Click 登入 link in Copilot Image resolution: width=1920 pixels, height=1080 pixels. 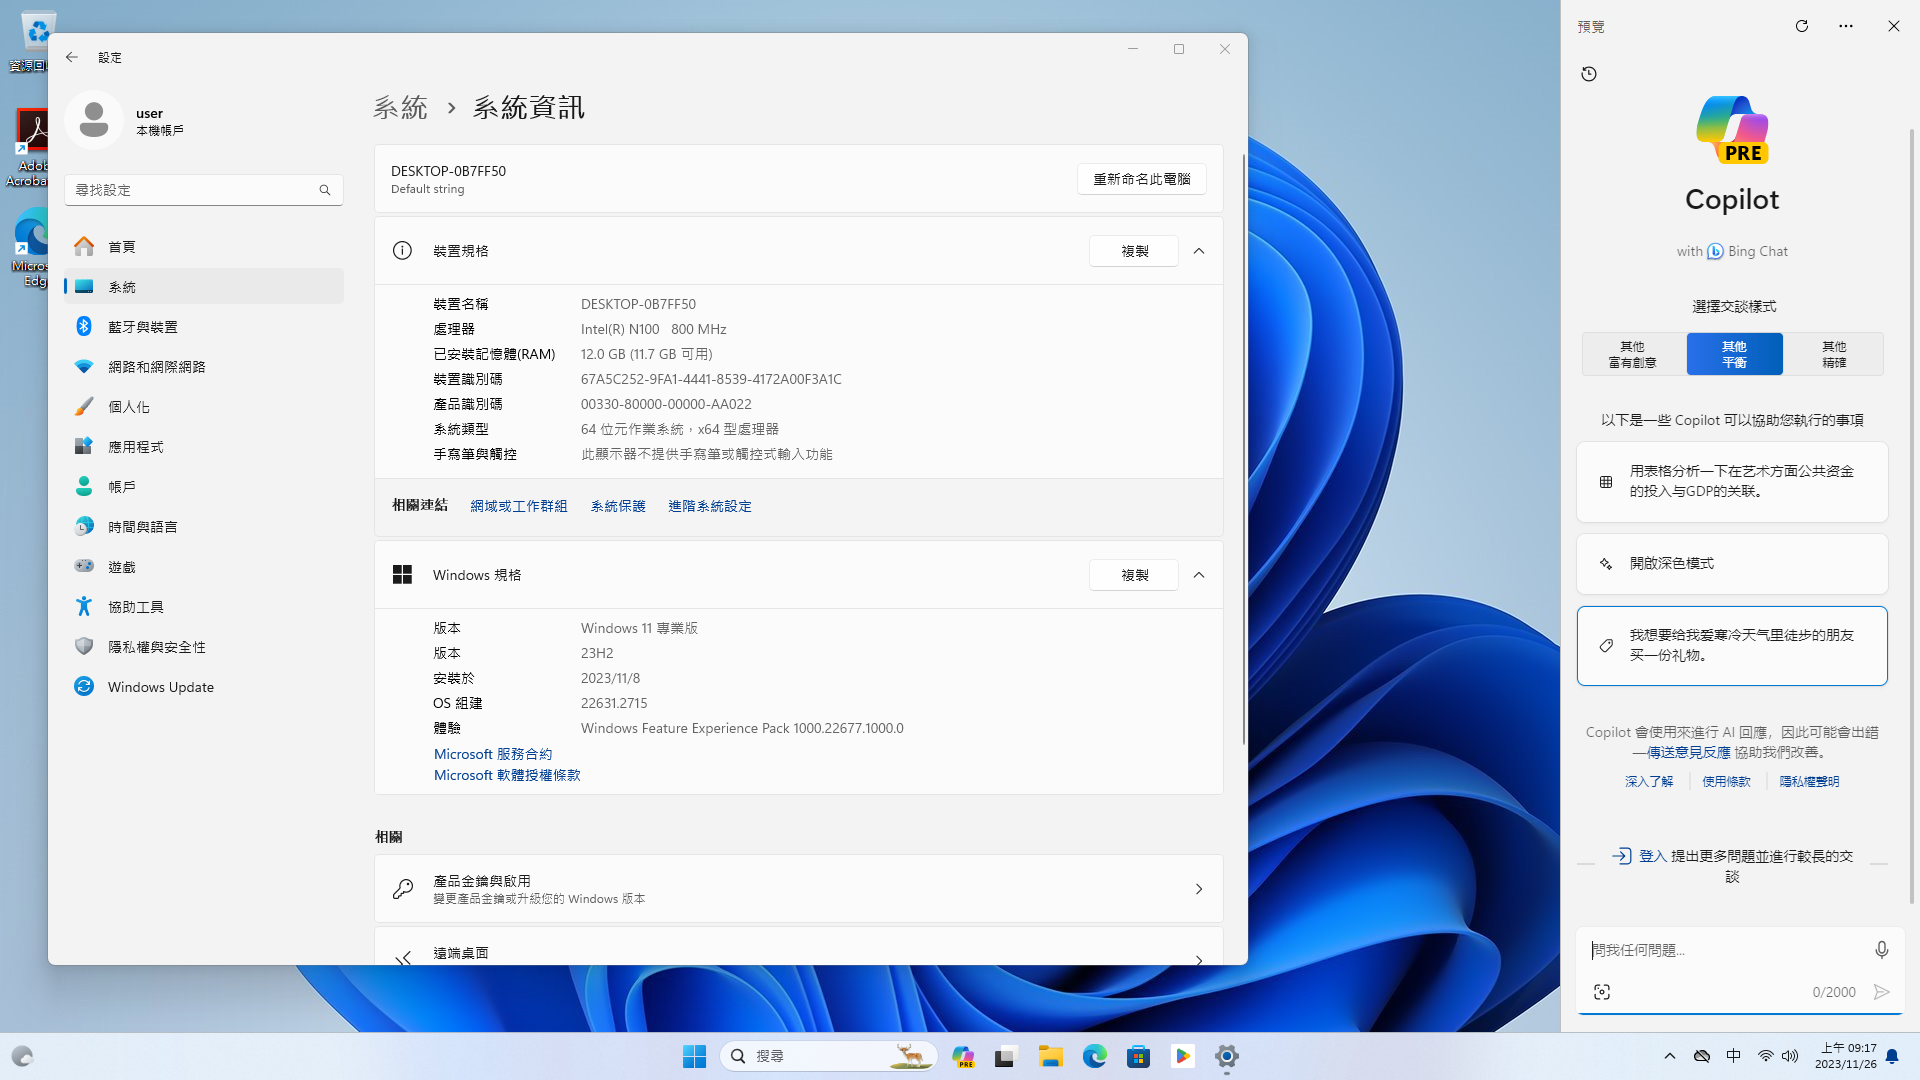(1652, 856)
